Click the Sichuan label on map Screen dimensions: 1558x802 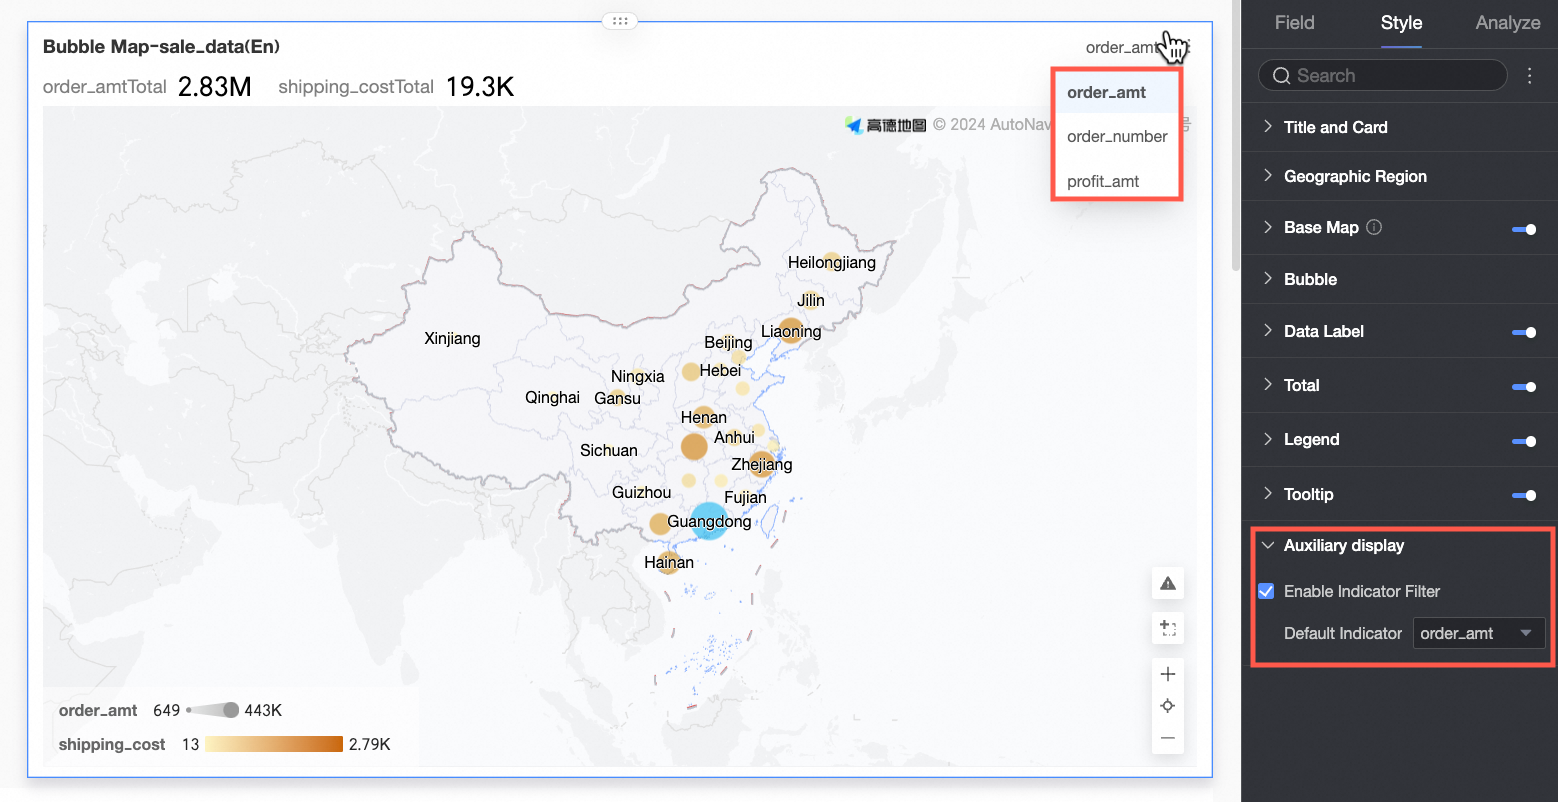tap(609, 450)
